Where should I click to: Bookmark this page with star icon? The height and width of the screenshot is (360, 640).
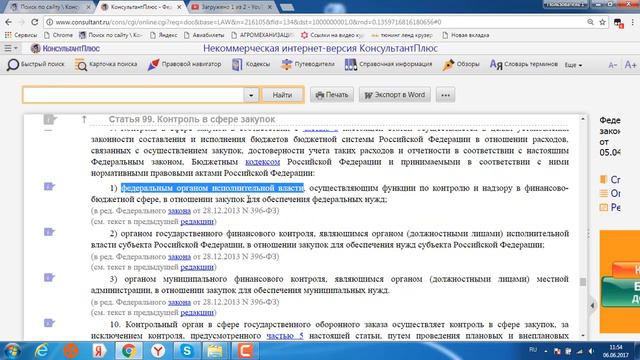click(x=602, y=22)
